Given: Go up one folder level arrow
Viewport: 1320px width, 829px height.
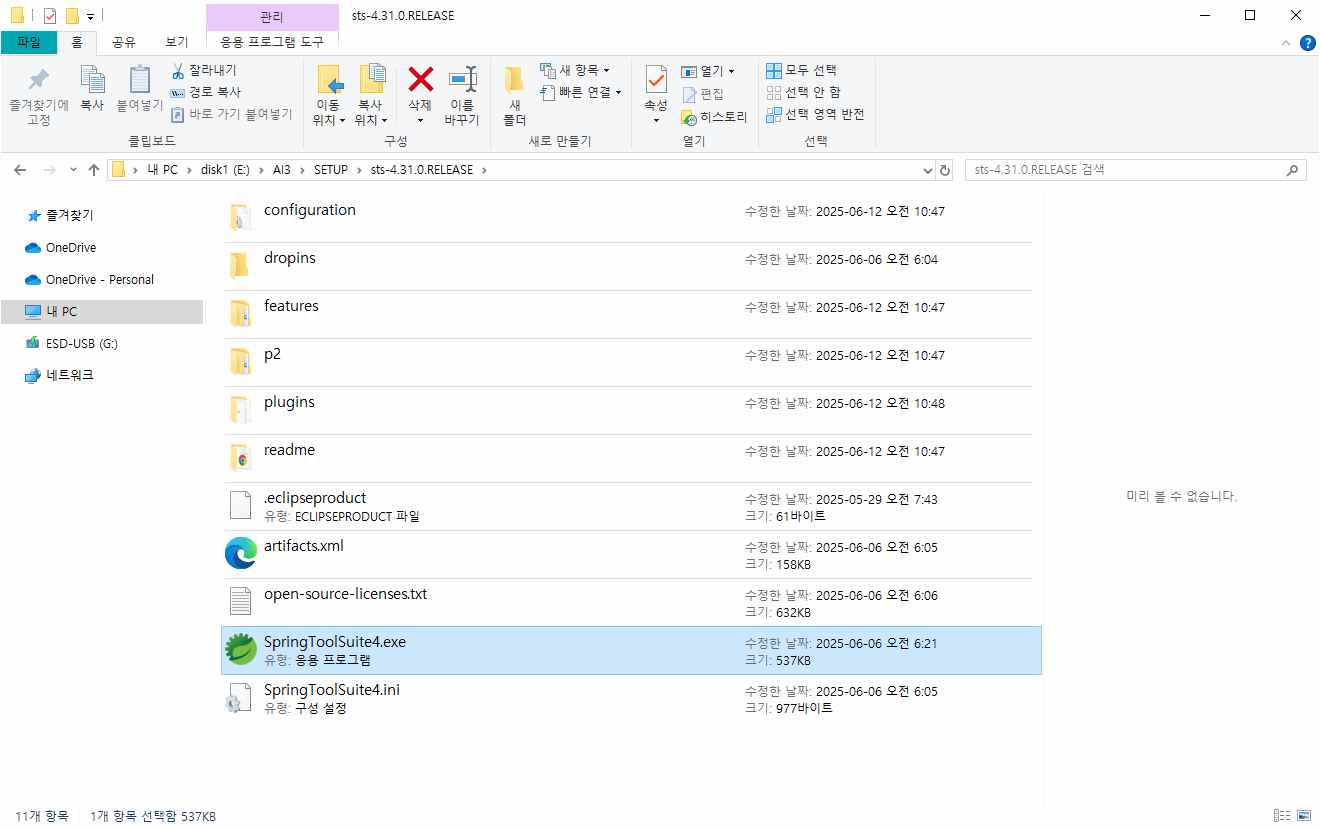Looking at the screenshot, I should click(x=94, y=170).
